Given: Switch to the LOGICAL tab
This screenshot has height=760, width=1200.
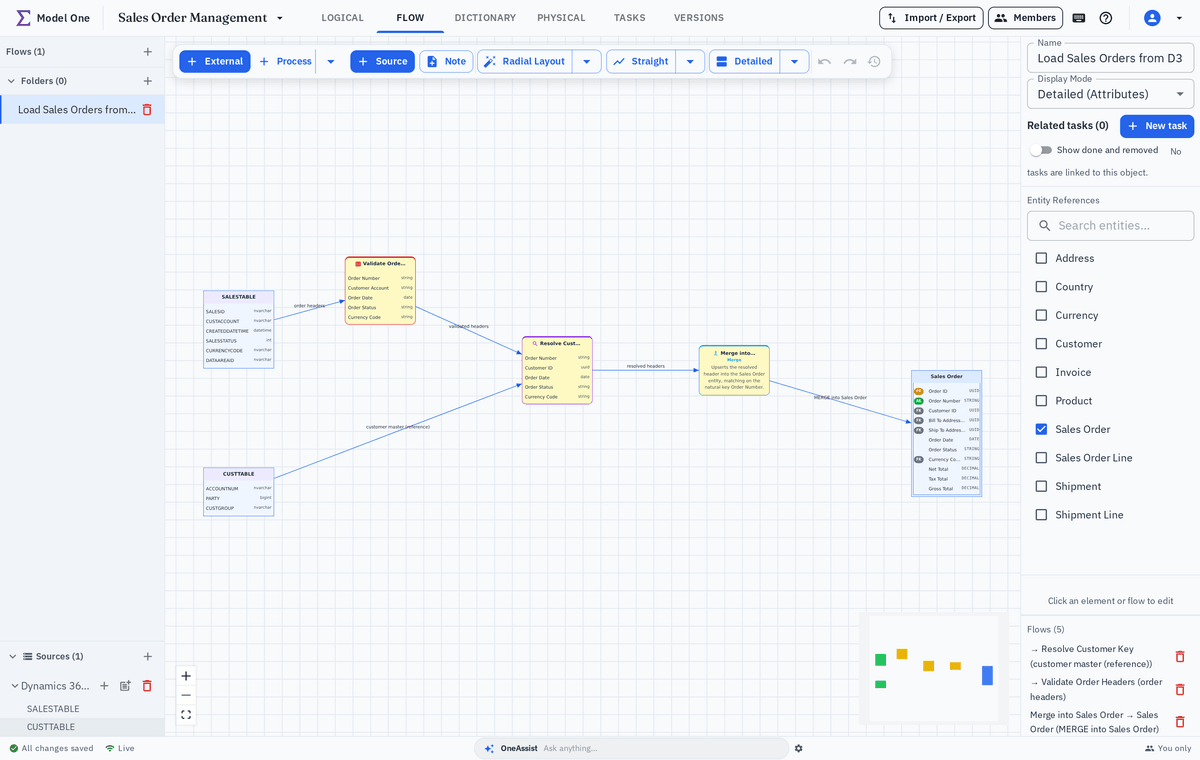Looking at the screenshot, I should pyautogui.click(x=342, y=18).
